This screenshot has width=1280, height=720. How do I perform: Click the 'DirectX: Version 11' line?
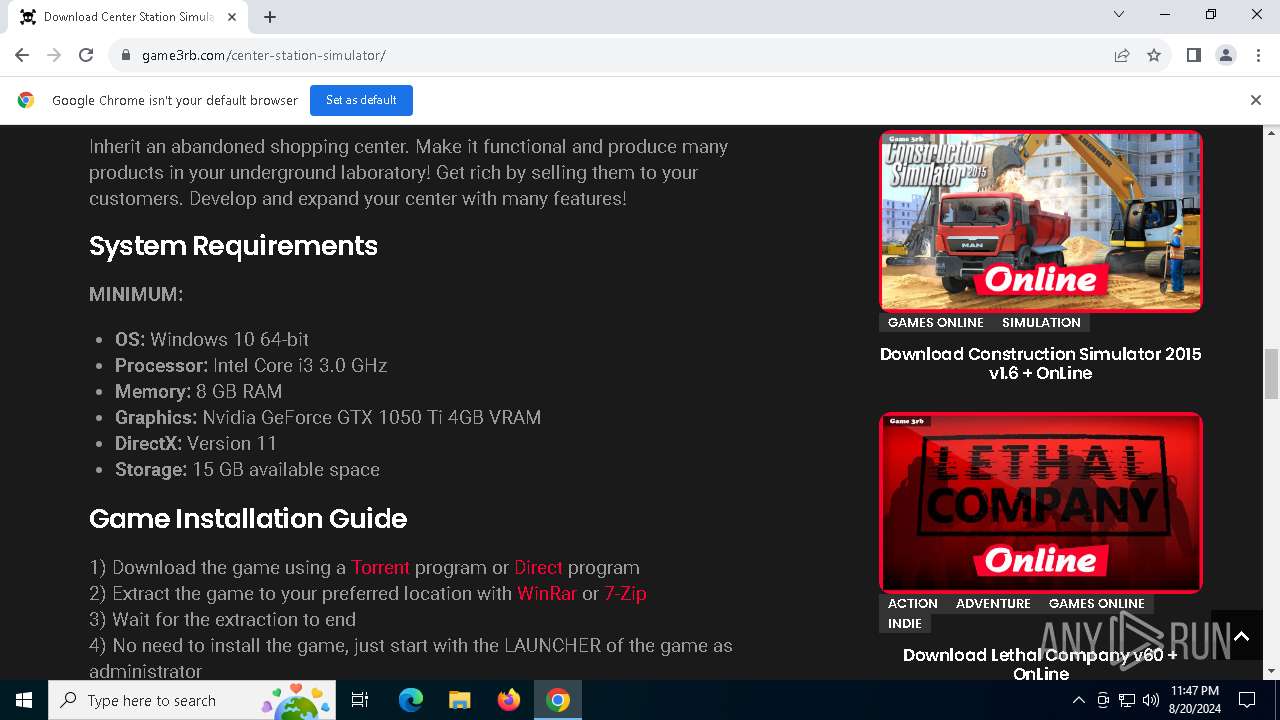[196, 443]
